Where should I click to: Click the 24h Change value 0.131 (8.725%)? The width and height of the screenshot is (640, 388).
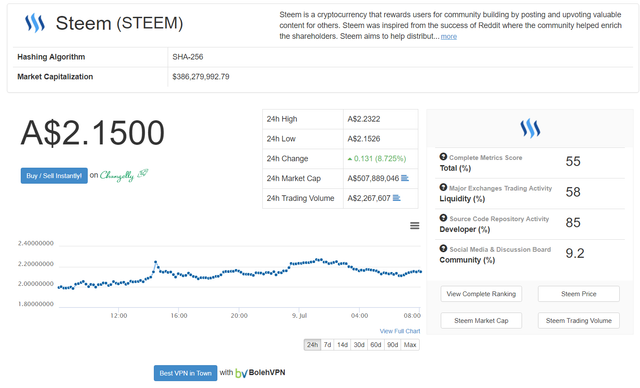coord(380,158)
